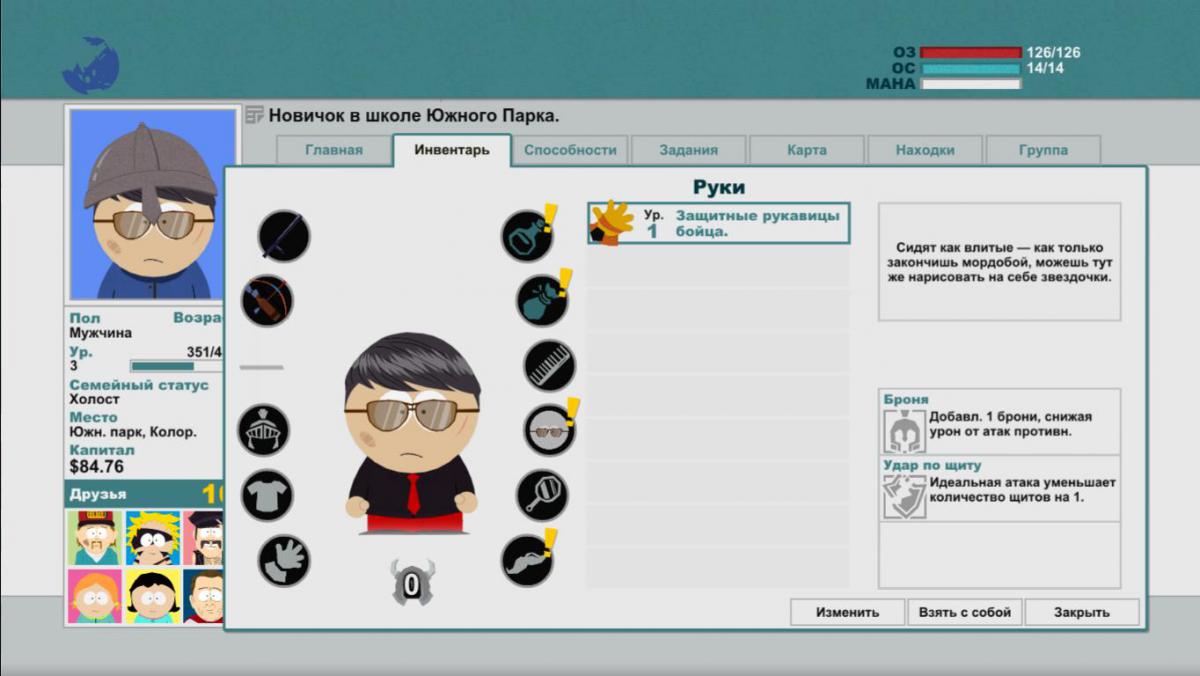Screen dimensions: 1200x676
Task: Click the Броня perk description text
Action: (x=1011, y=423)
